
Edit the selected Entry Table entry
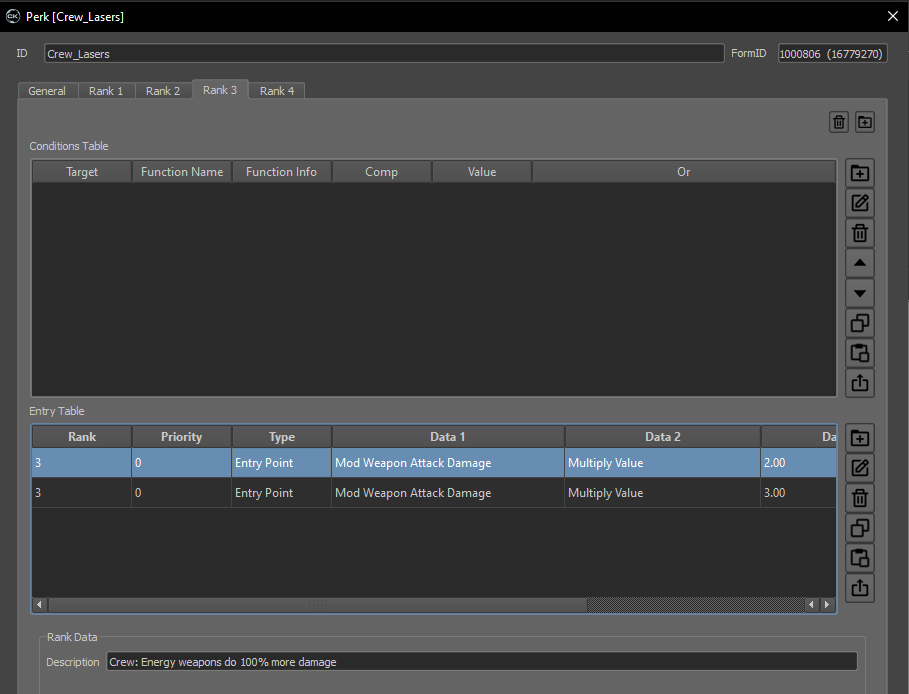click(x=860, y=468)
